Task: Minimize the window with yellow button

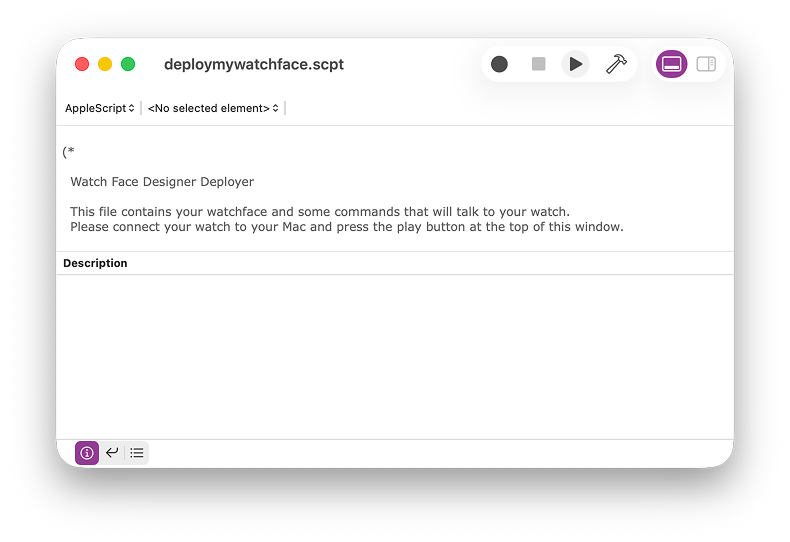Action: click(105, 64)
